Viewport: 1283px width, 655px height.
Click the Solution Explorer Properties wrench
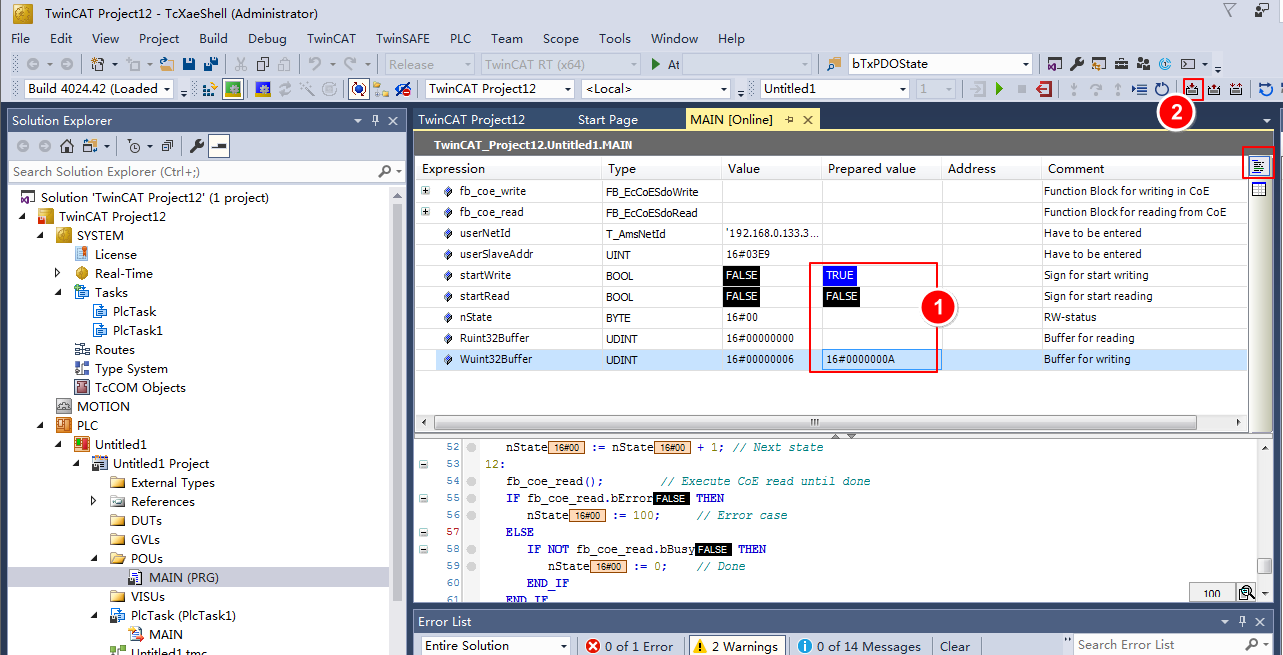click(197, 146)
